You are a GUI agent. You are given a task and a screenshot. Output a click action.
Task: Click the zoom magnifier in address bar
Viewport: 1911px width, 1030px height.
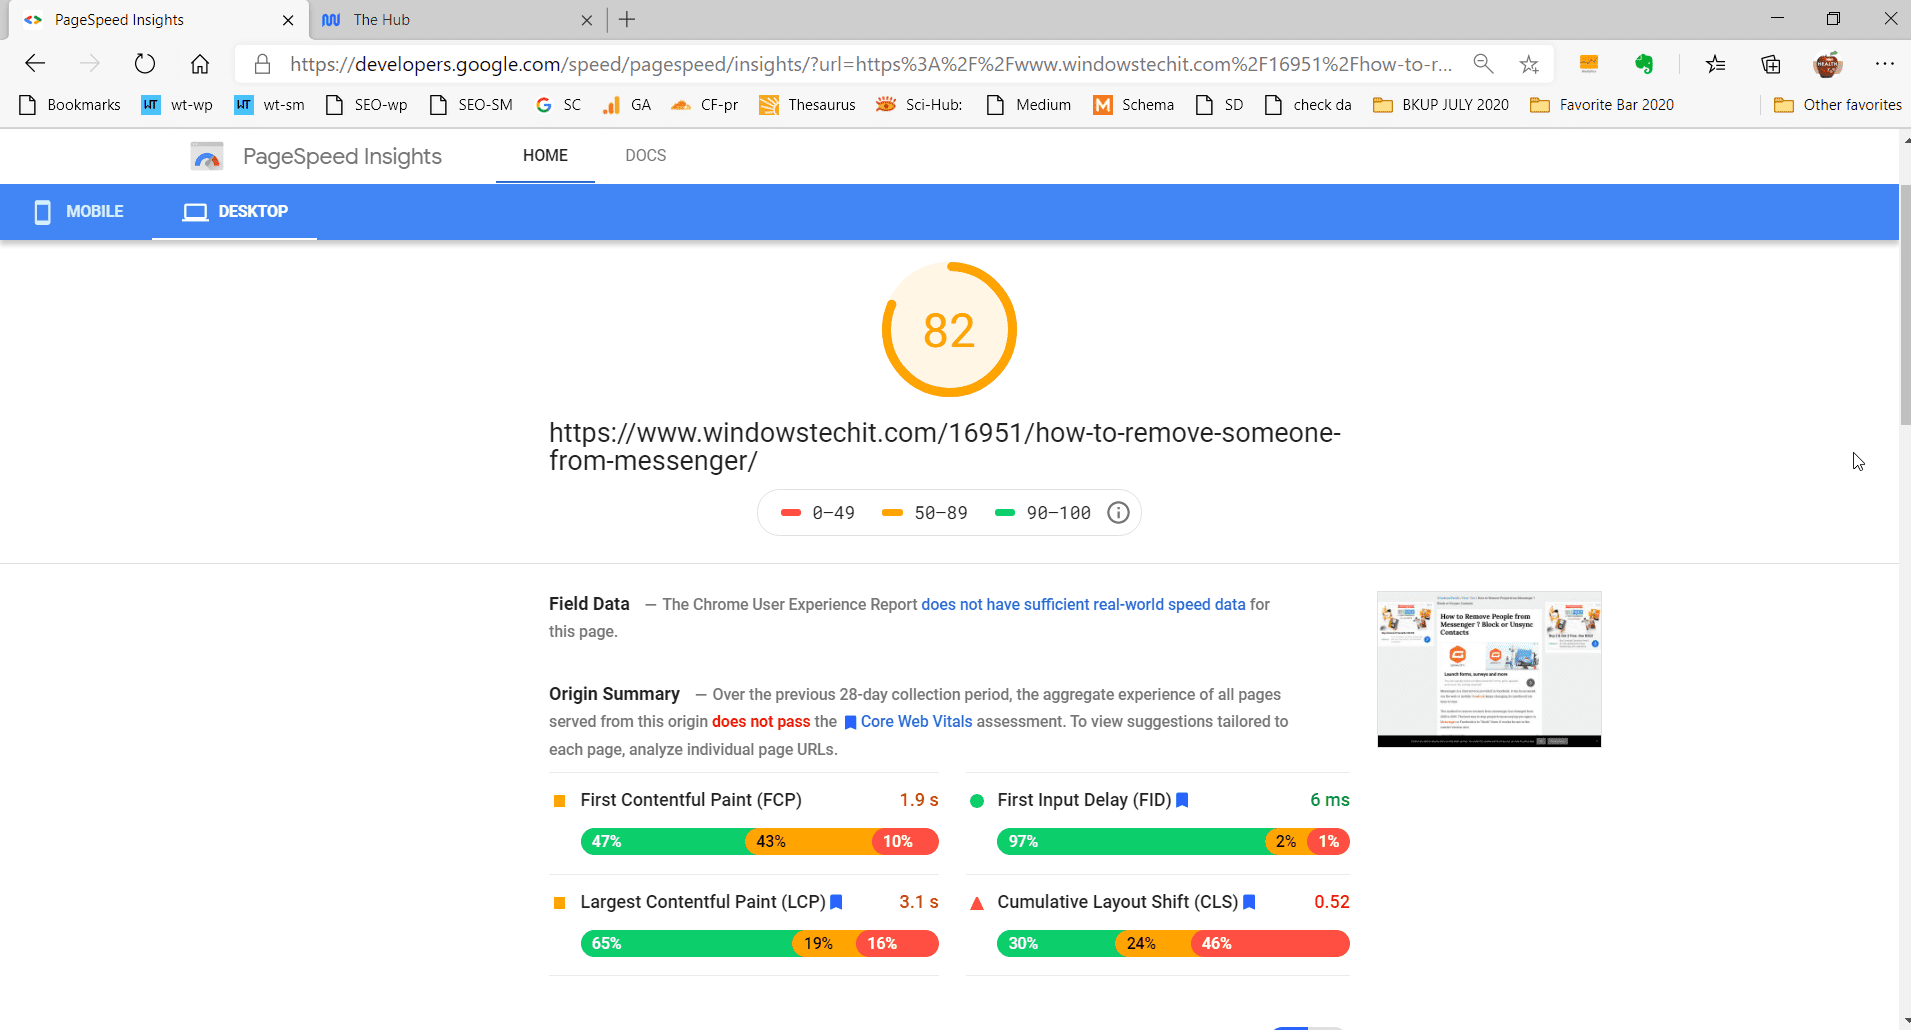(x=1483, y=64)
